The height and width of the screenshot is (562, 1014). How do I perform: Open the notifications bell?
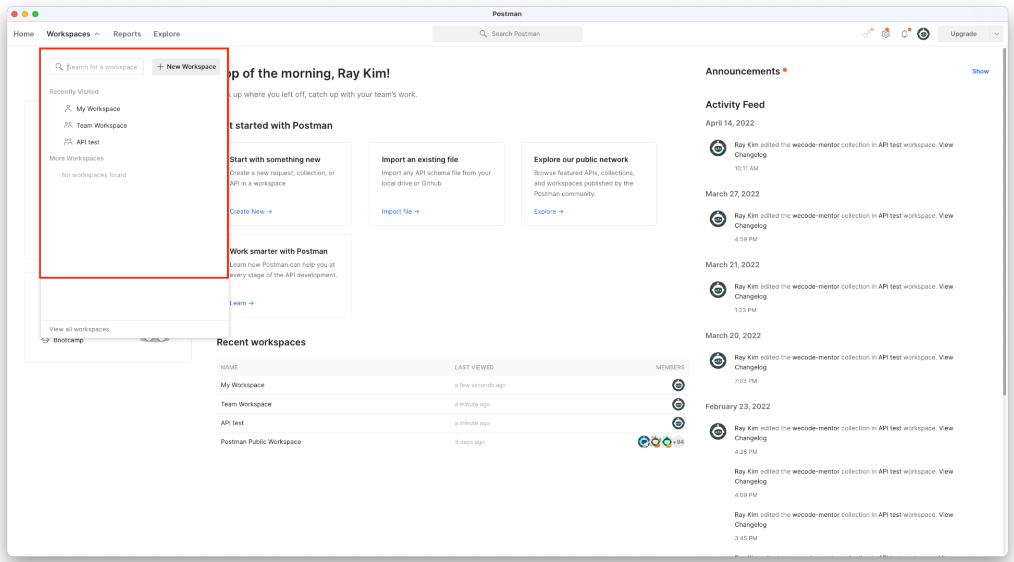905,34
